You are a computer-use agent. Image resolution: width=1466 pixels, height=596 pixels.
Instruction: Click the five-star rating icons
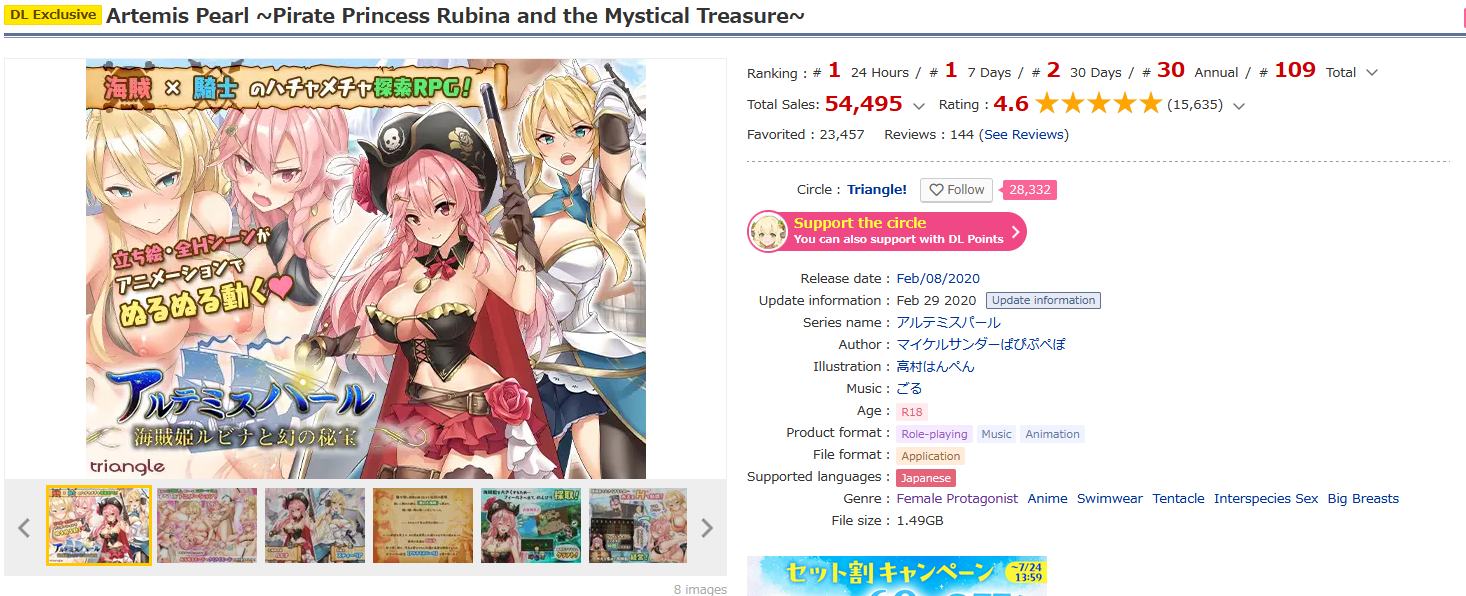pyautogui.click(x=1098, y=104)
